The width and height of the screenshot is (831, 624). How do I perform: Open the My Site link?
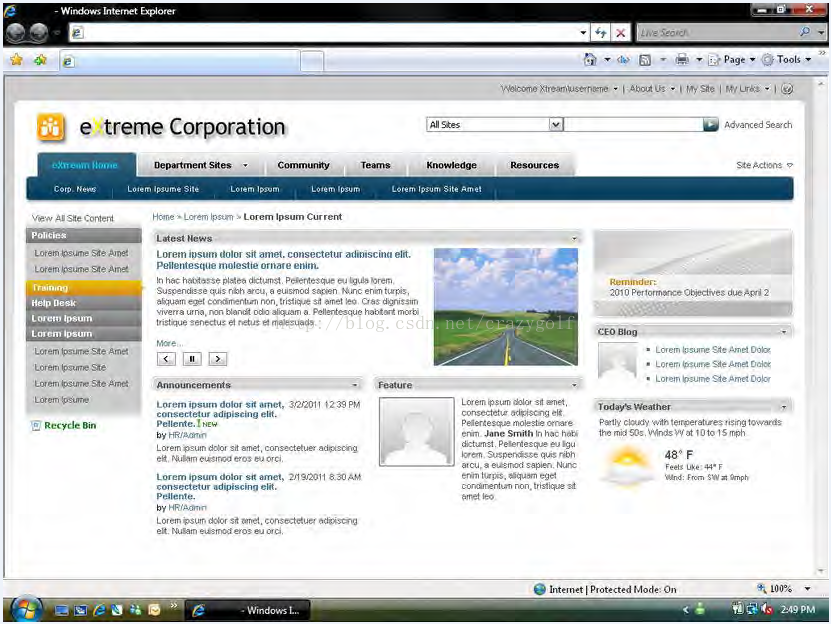(700, 89)
